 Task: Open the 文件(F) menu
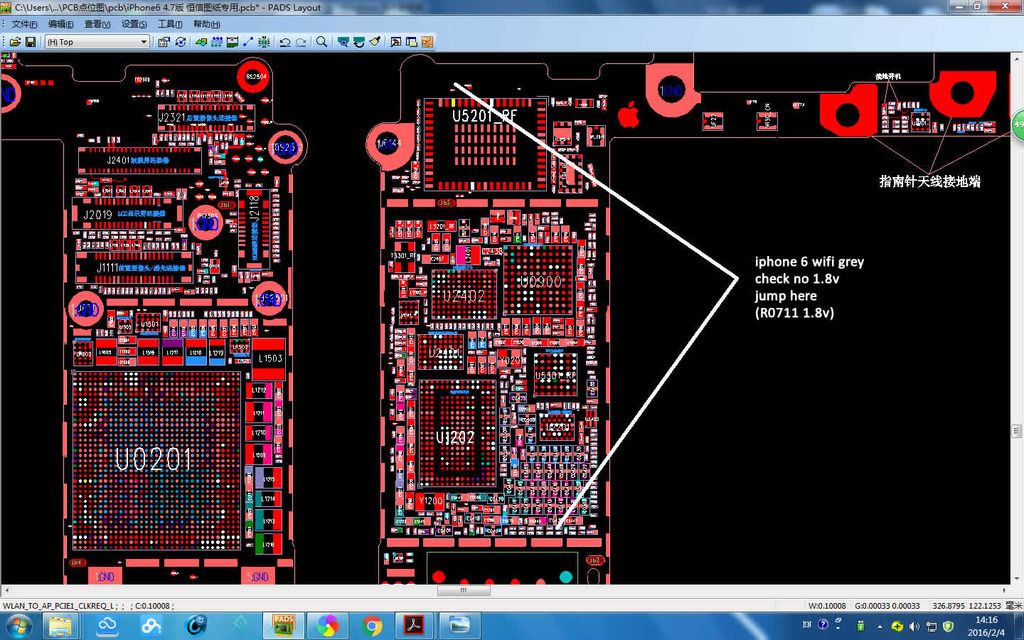pyautogui.click(x=24, y=24)
